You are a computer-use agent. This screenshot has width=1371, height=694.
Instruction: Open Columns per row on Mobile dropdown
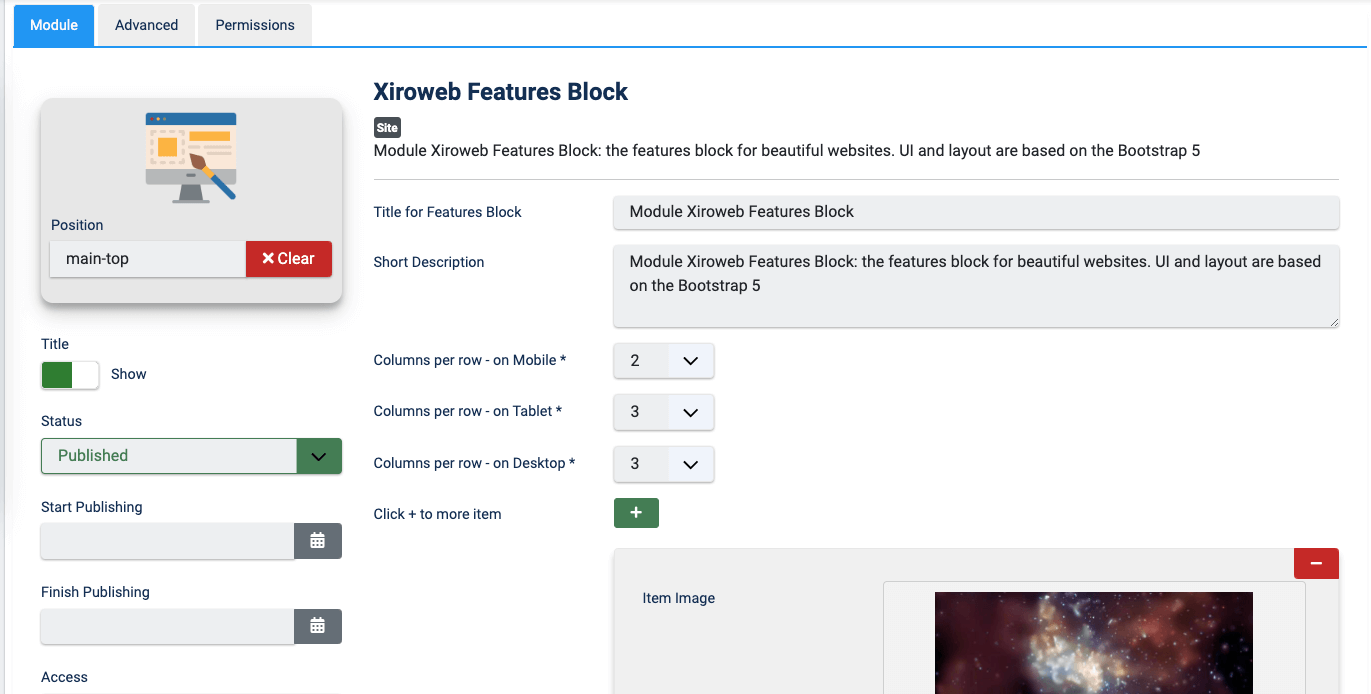coord(664,361)
